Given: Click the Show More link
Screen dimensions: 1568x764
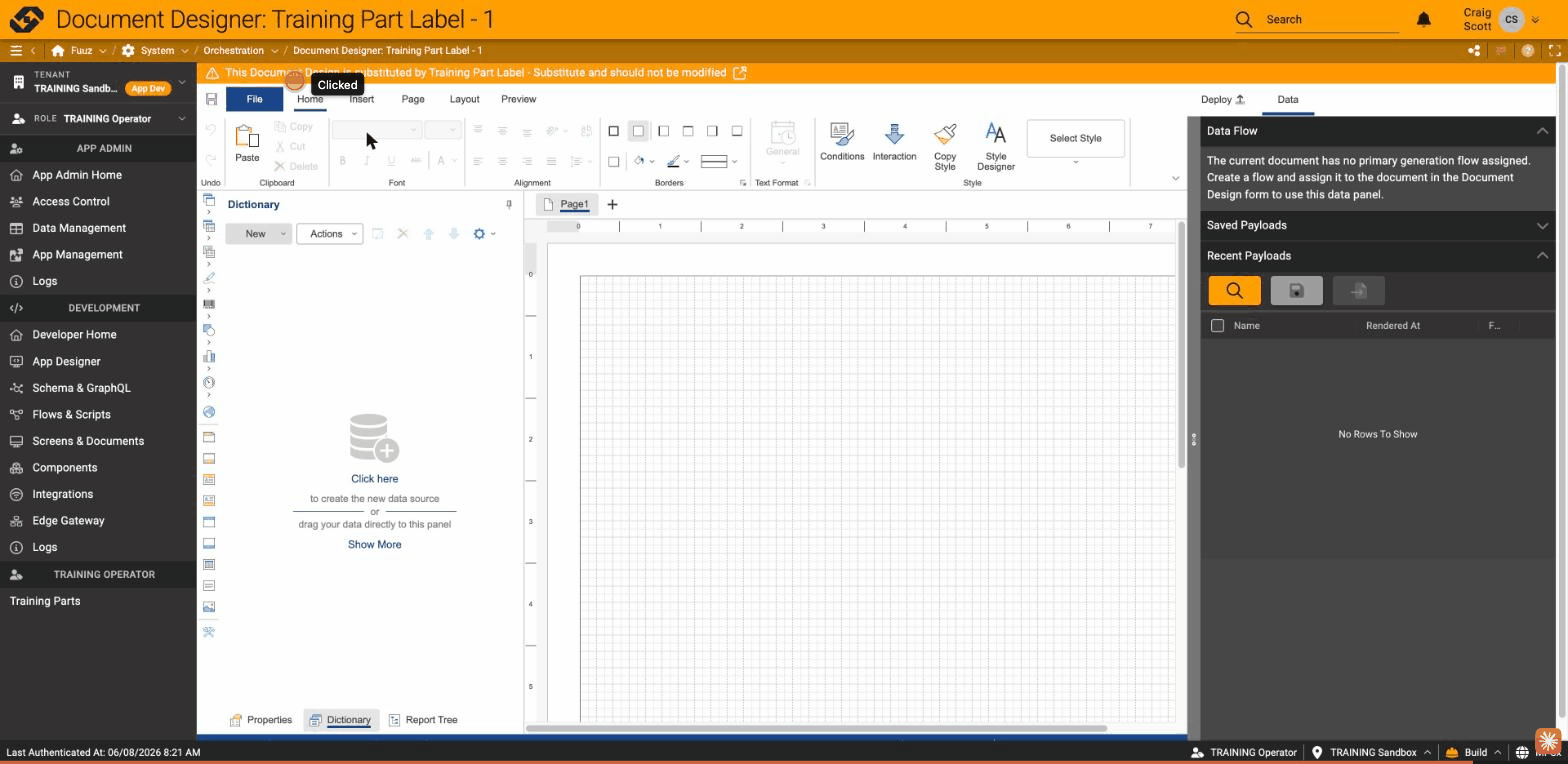Looking at the screenshot, I should (374, 545).
